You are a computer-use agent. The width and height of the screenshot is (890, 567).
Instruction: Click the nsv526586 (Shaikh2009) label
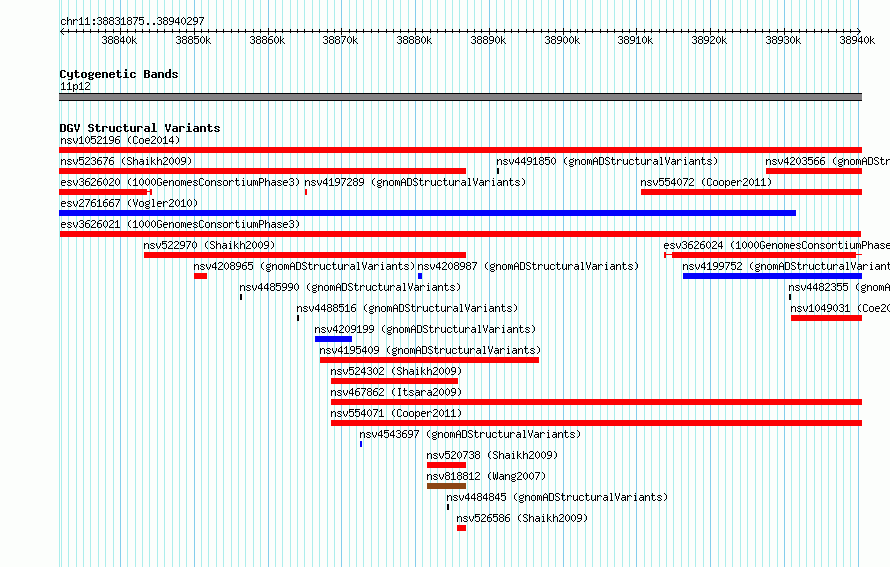pyautogui.click(x=522, y=518)
